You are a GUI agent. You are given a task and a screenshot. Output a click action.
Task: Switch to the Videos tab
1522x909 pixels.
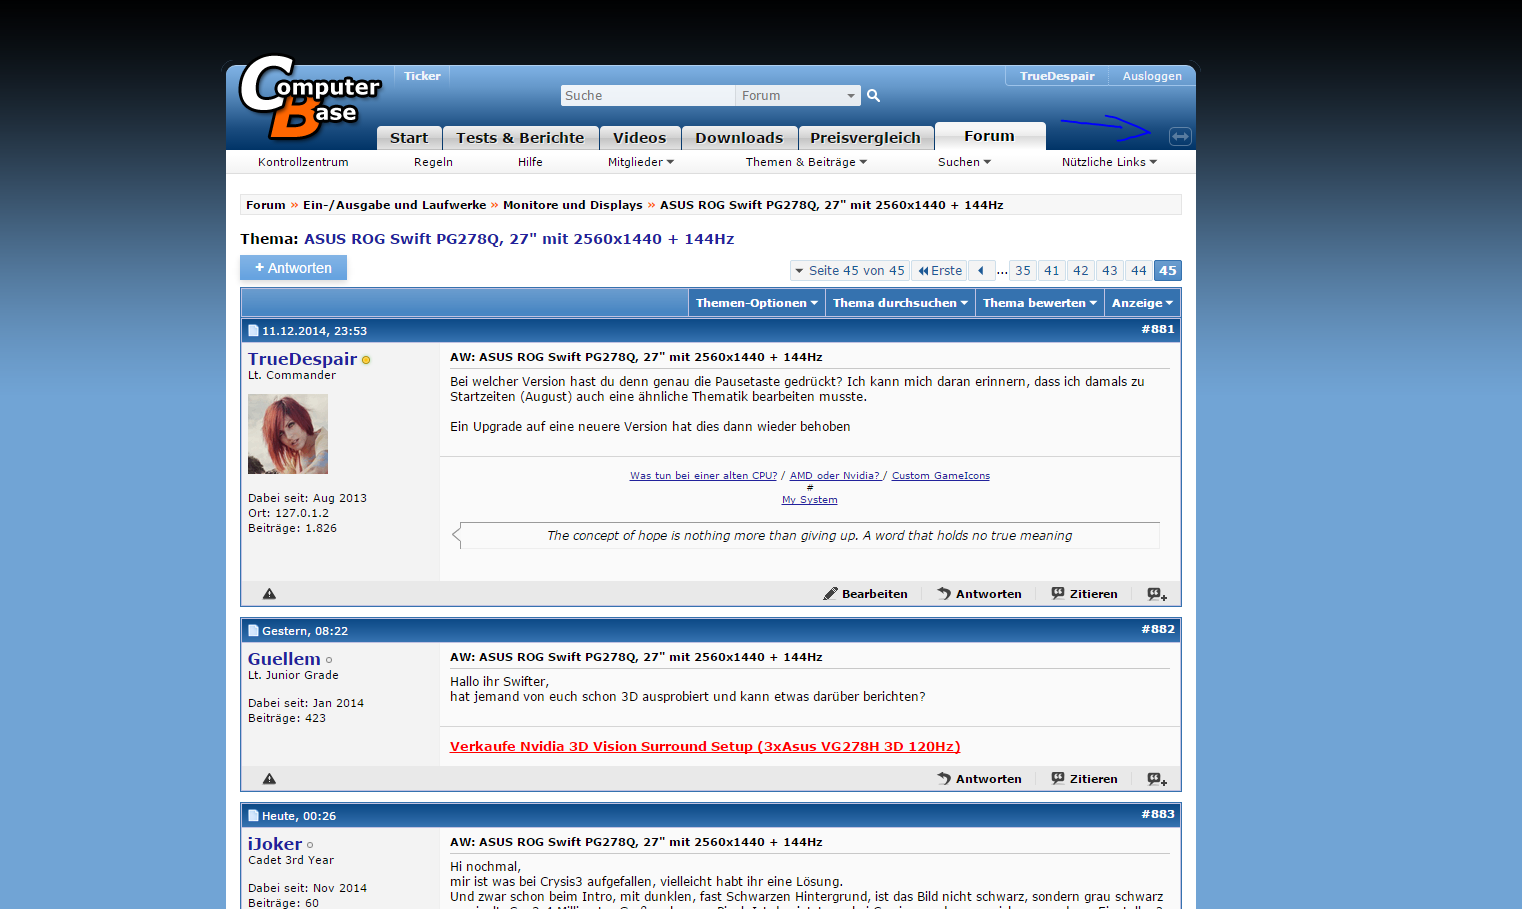point(640,138)
